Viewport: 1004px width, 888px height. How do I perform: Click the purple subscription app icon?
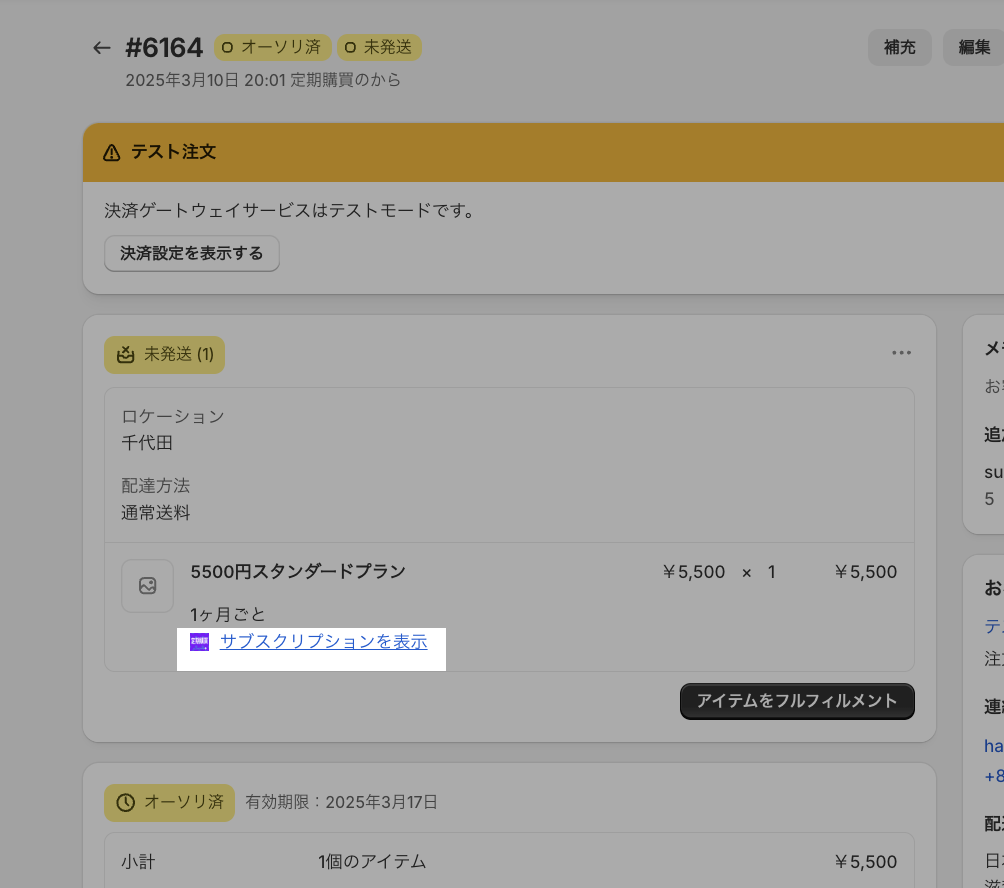point(200,642)
